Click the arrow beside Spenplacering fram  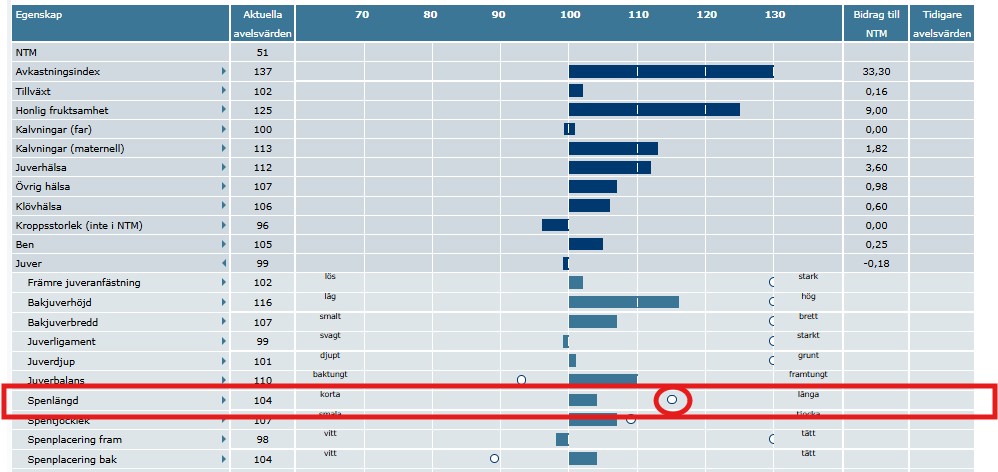pos(224,440)
